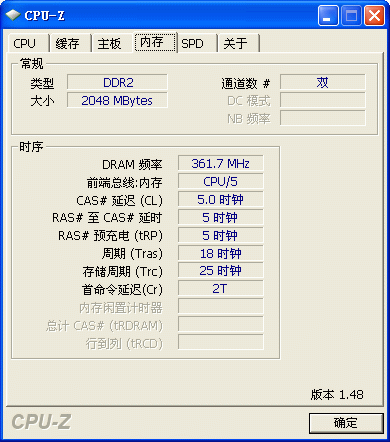Click the empty 行到列 (tRCD) field
This screenshot has height=442, width=390.
point(220,343)
